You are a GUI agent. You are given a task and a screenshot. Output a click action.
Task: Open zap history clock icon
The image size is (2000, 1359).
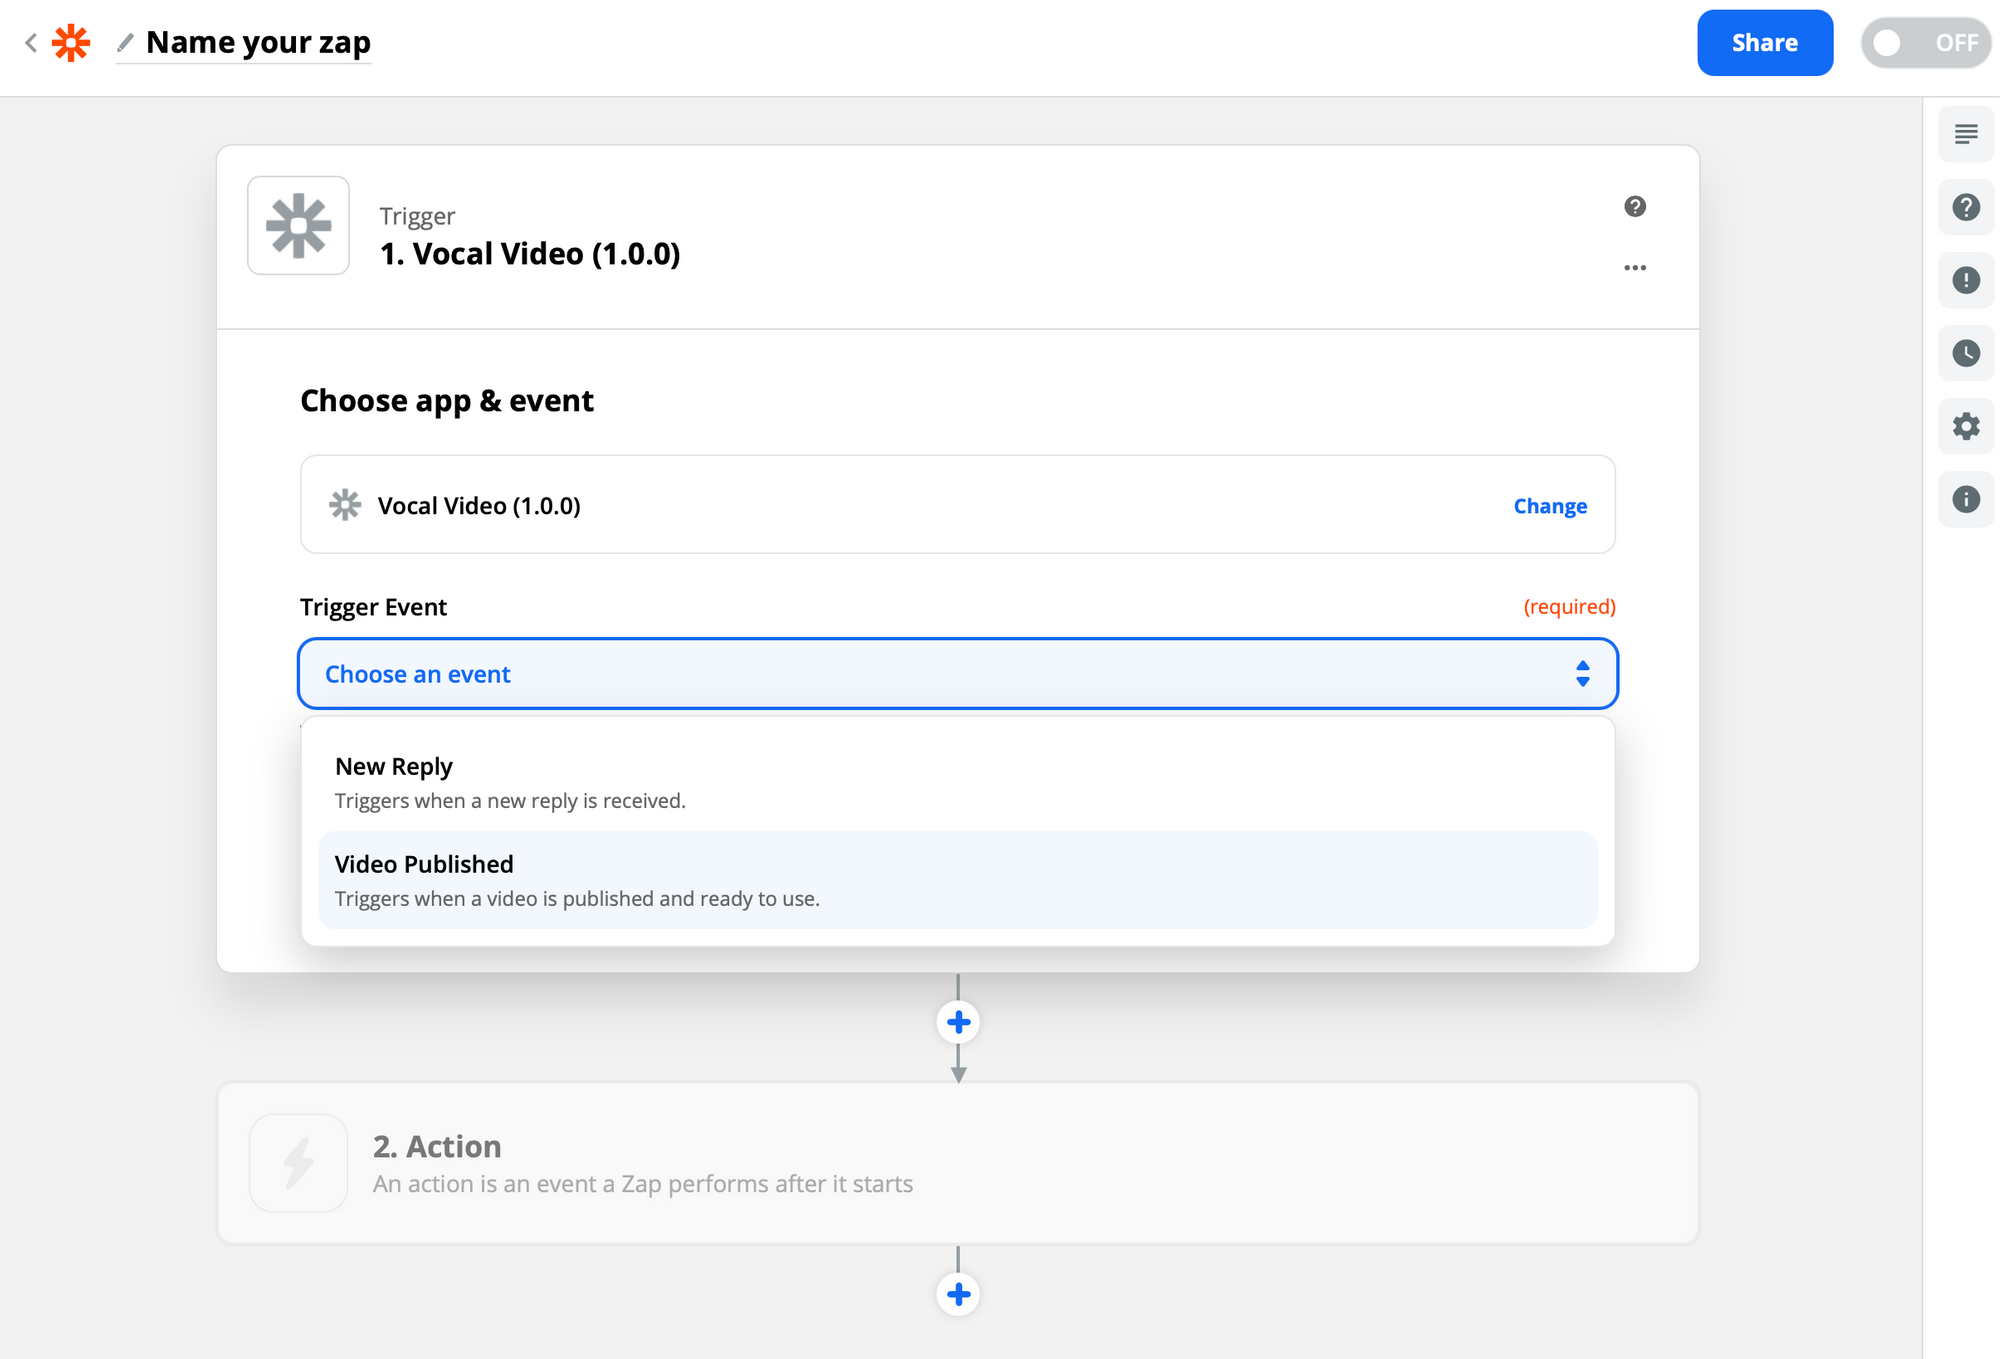pyautogui.click(x=1965, y=353)
